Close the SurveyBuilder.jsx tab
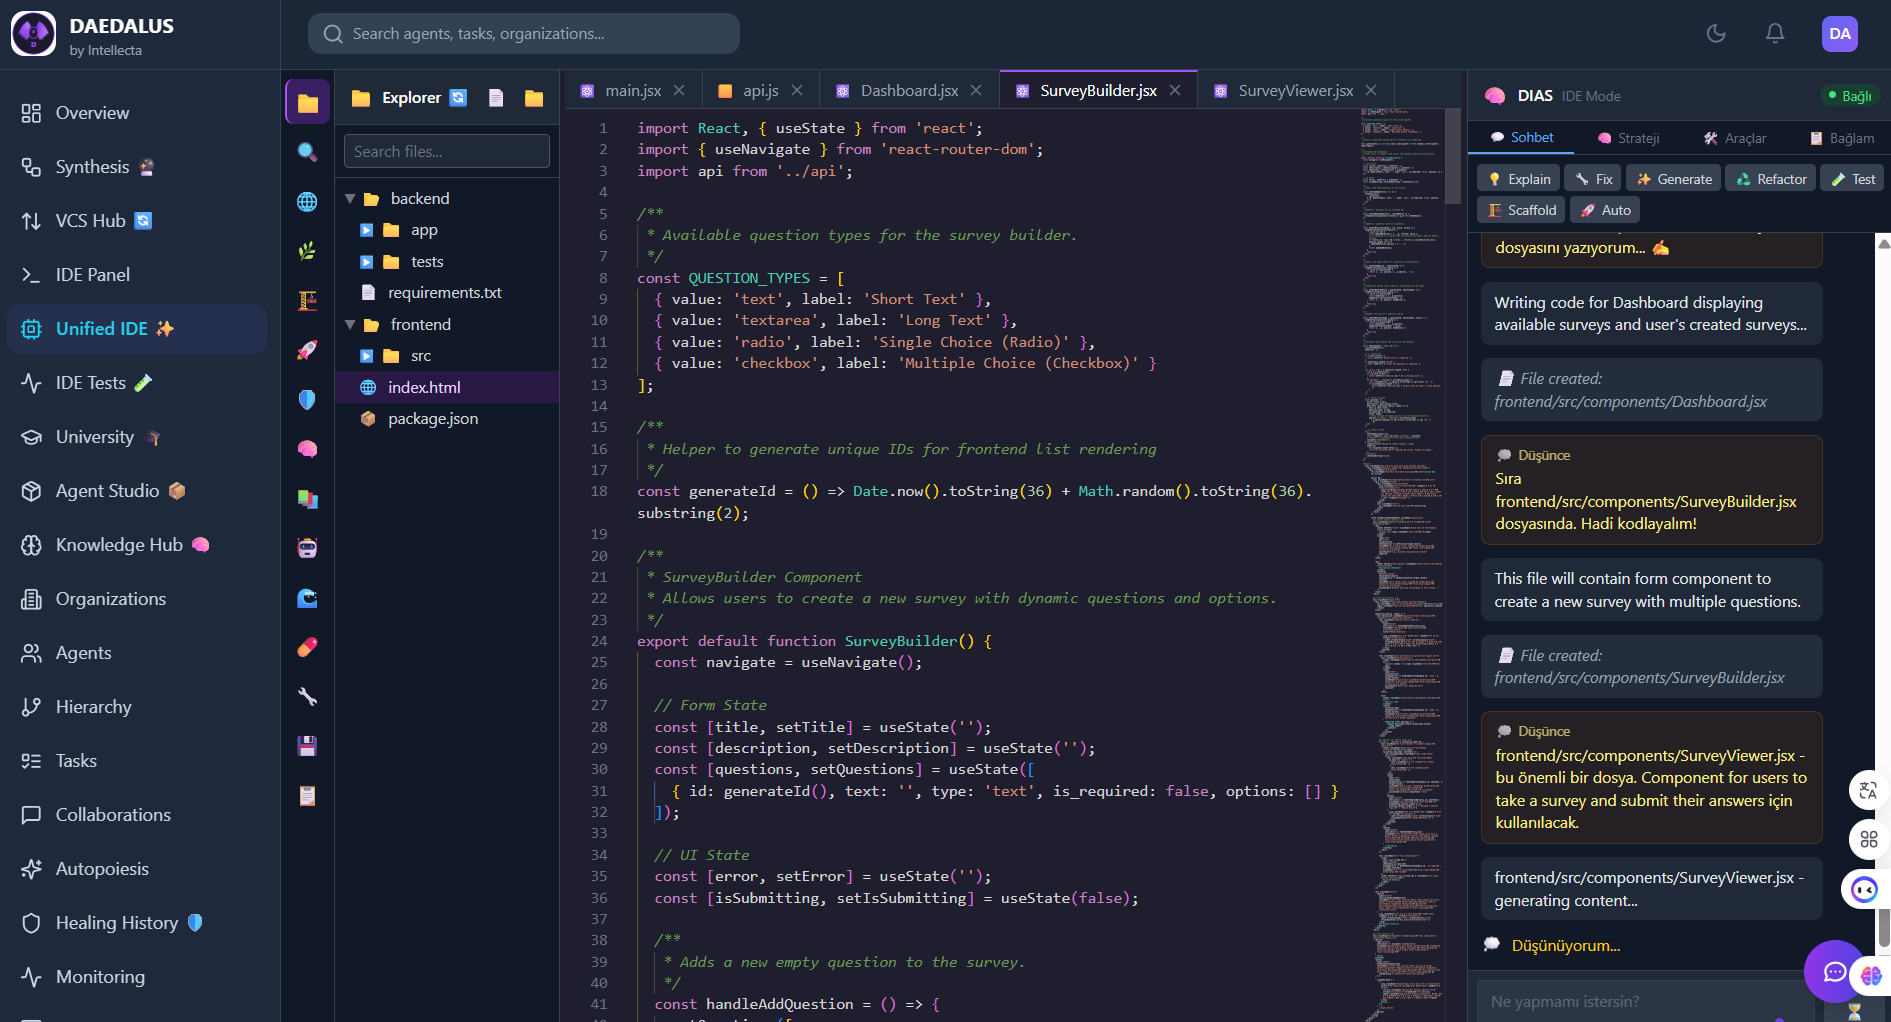This screenshot has height=1022, width=1891. 1175,90
